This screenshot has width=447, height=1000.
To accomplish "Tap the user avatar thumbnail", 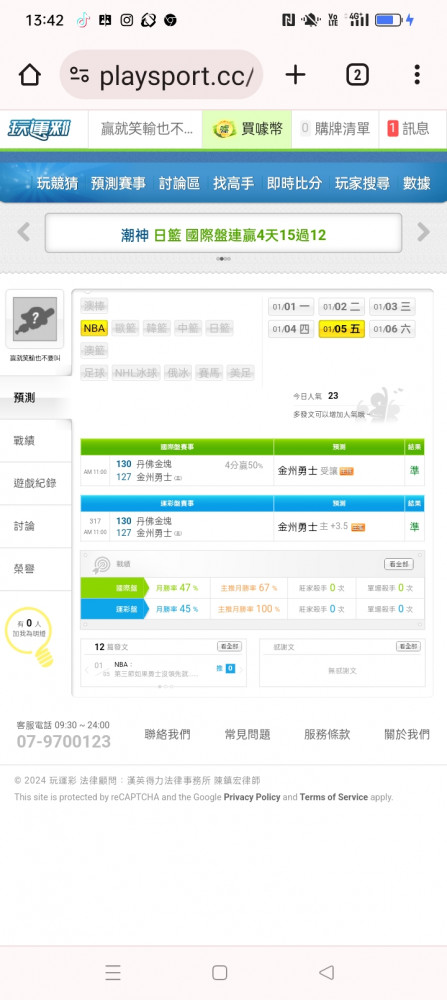I will 35,319.
